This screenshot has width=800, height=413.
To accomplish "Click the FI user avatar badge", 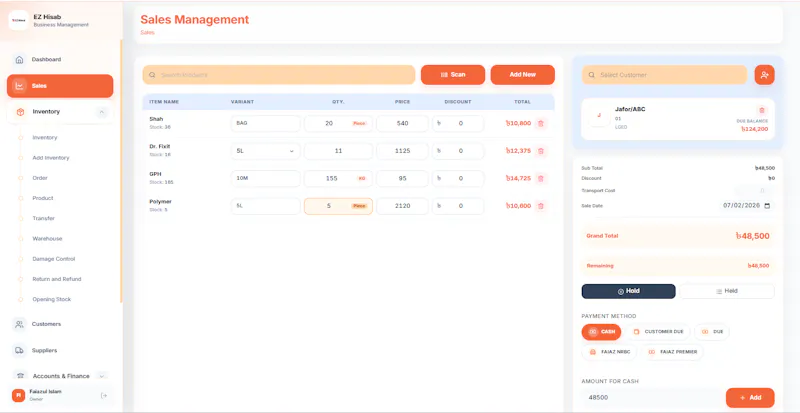I will [x=18, y=395].
